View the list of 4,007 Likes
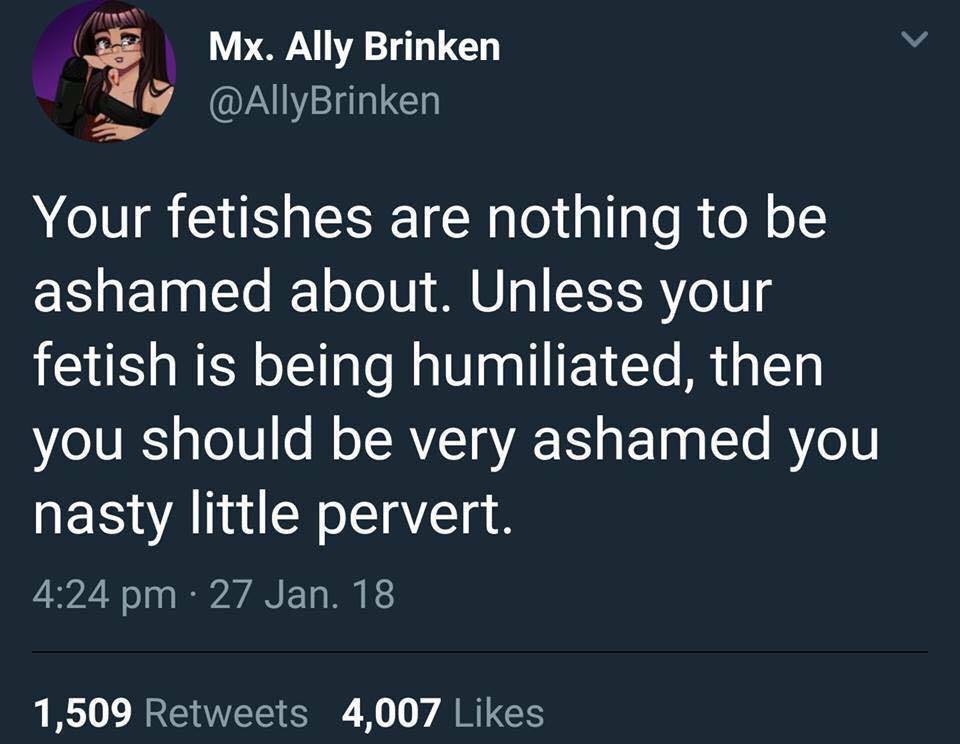Viewport: 960px width, 744px height. pos(443,713)
